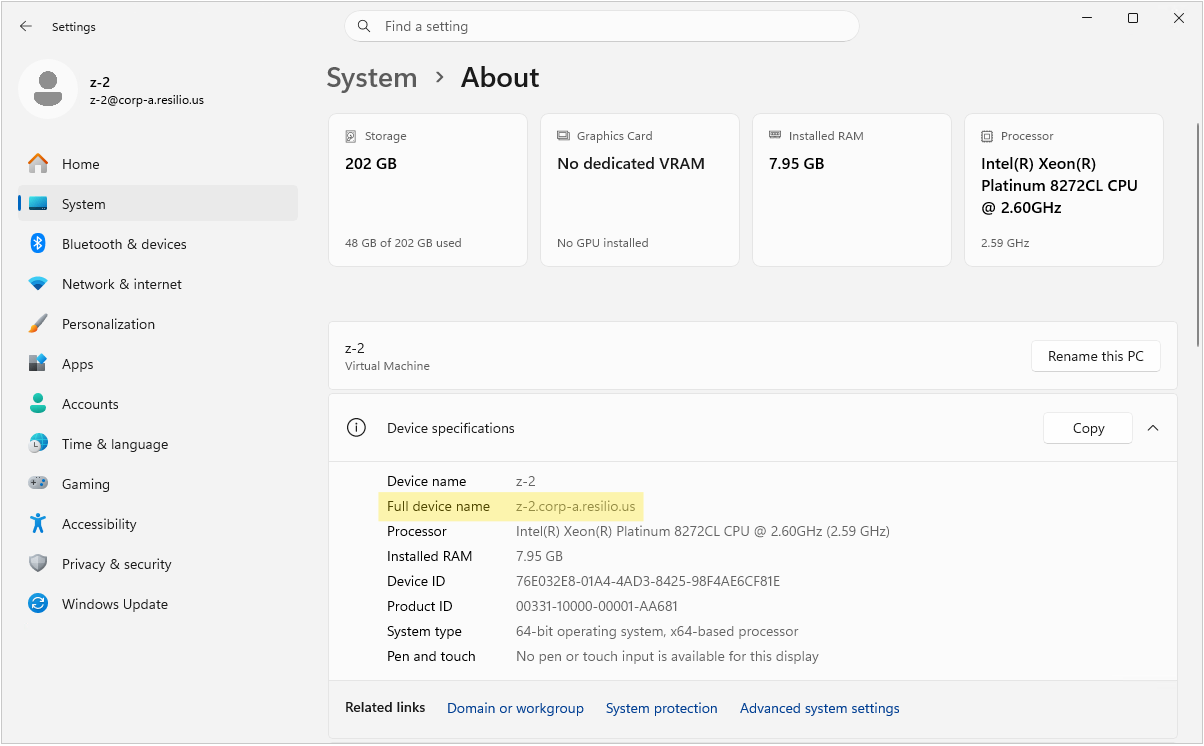Click the email z-2@corp-a.resilio.us

click(147, 100)
